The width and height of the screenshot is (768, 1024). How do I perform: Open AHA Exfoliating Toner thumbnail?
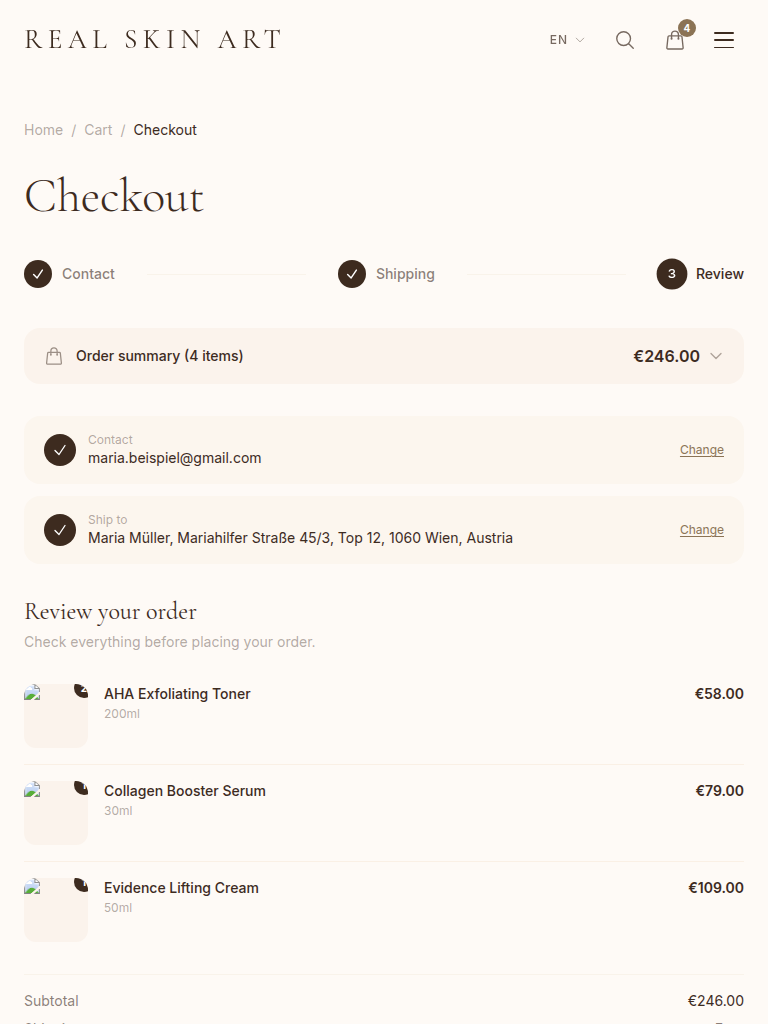[56, 716]
